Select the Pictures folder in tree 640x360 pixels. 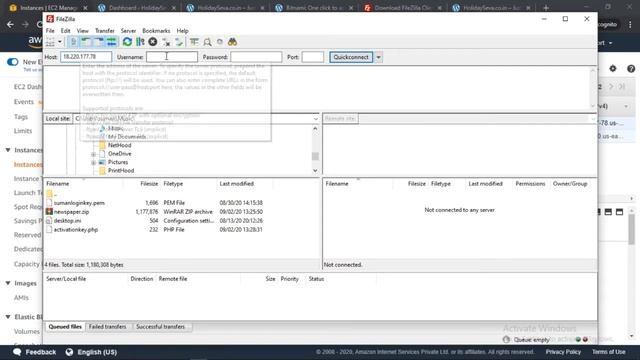pos(118,162)
